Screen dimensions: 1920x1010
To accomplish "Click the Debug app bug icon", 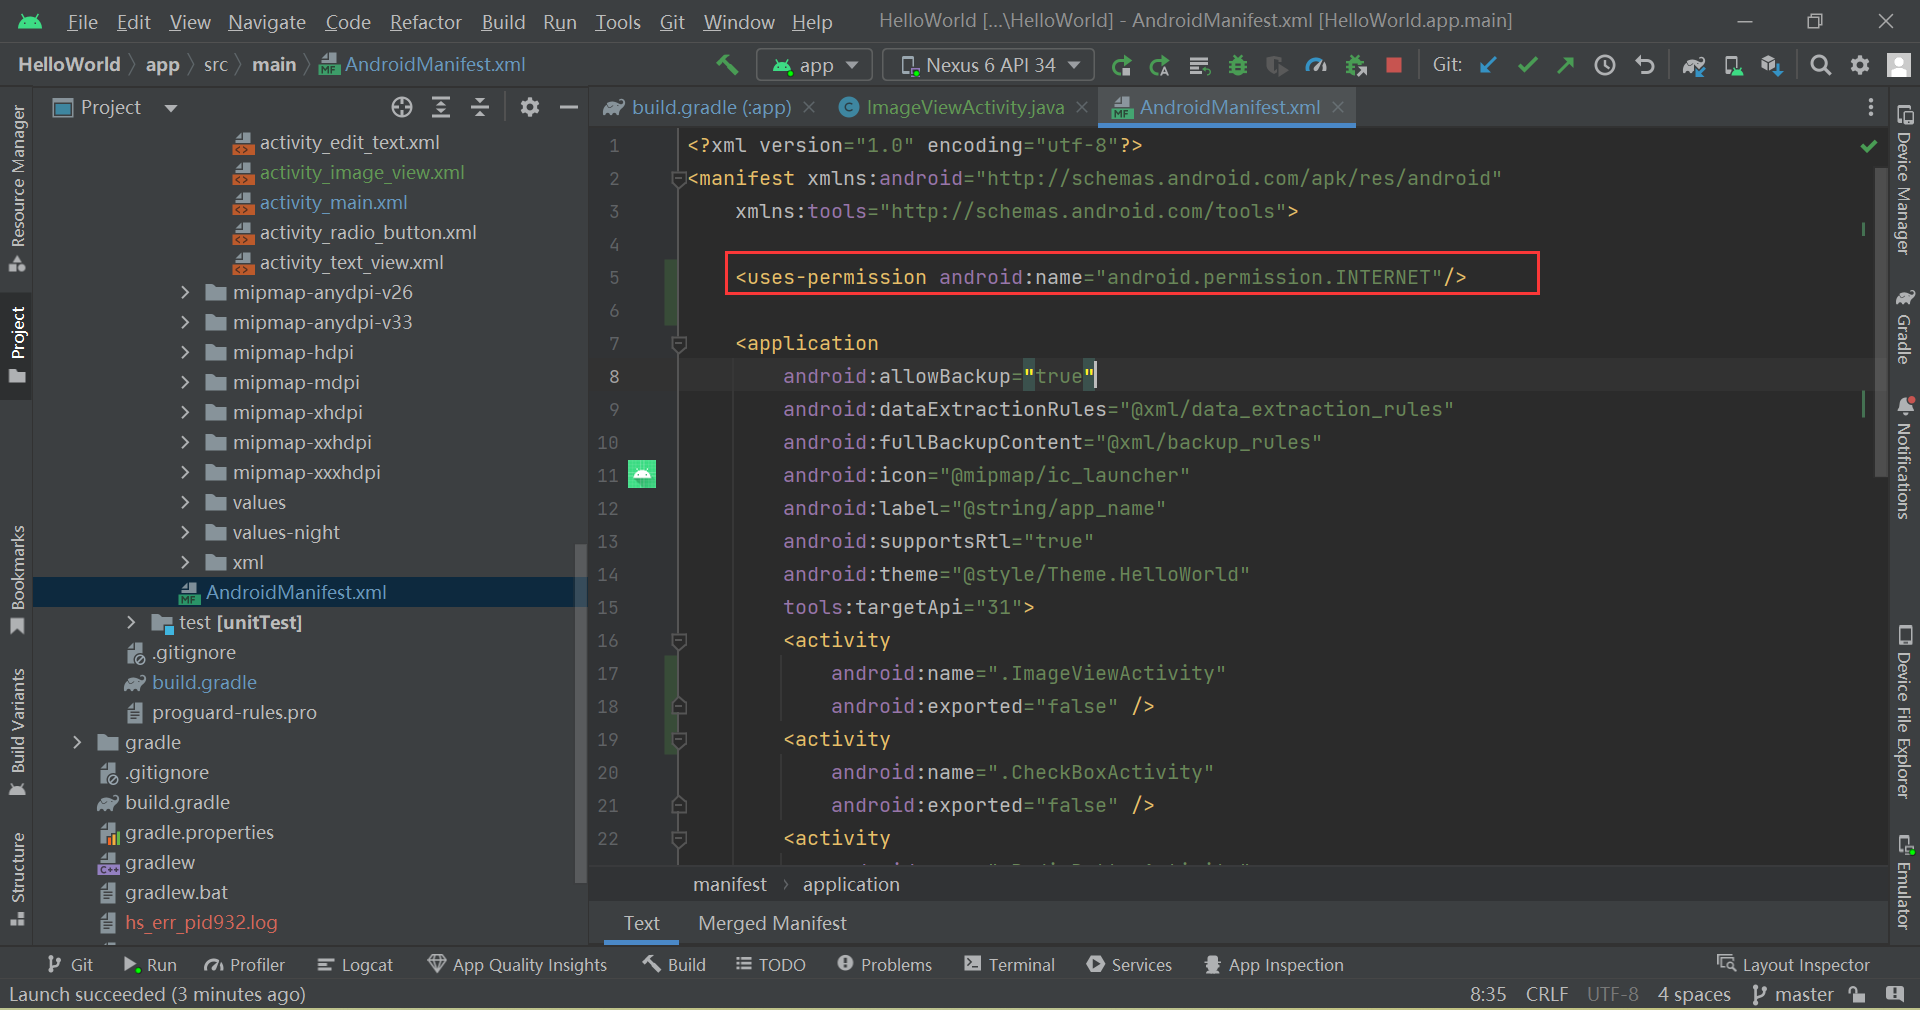I will click(1238, 65).
